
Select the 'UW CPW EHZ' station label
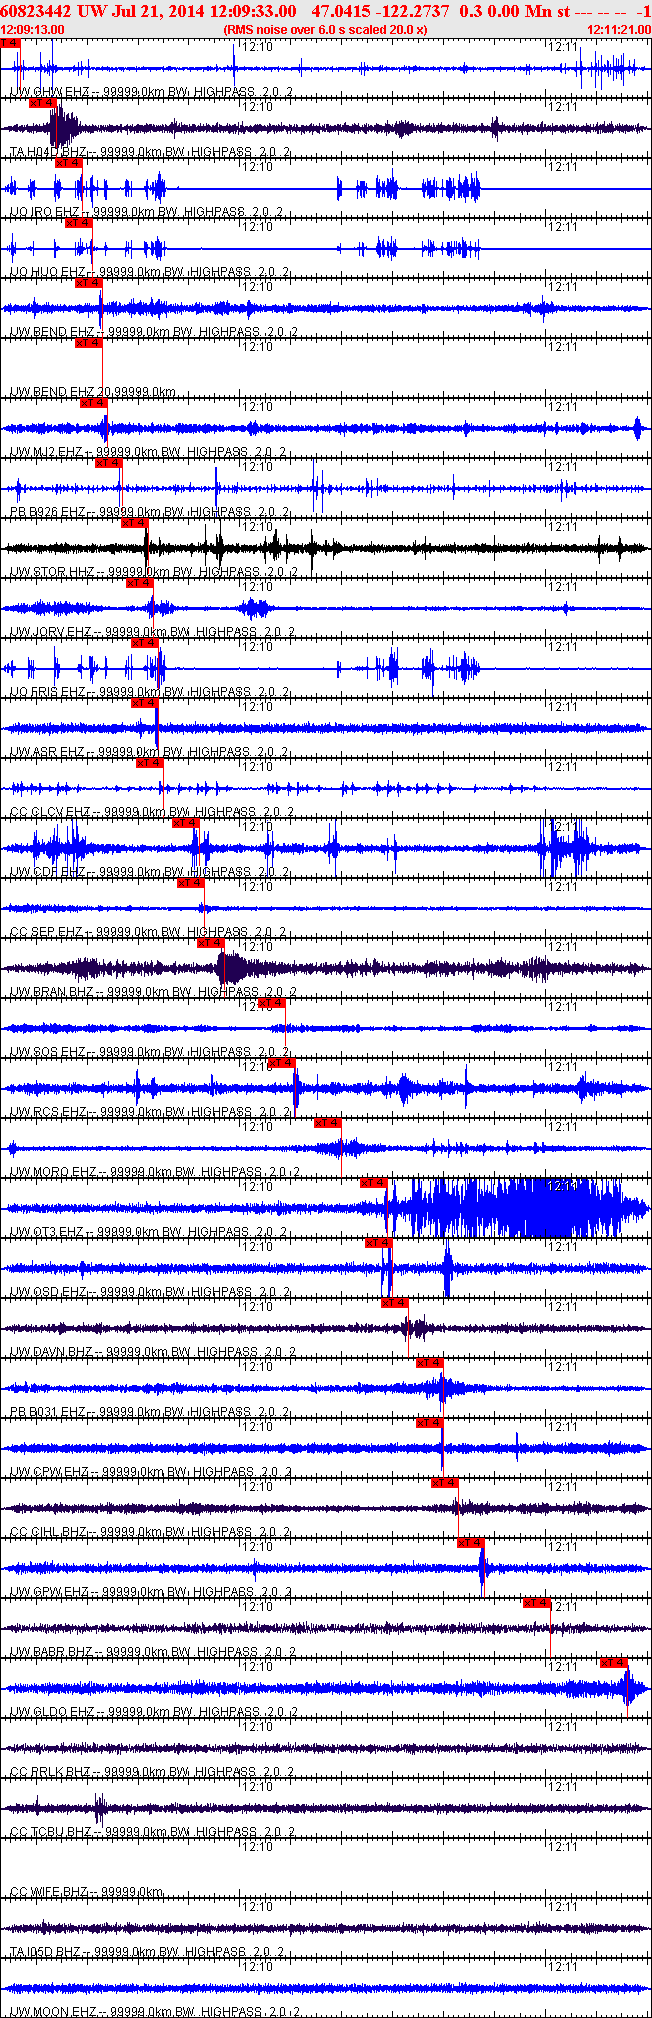(x=150, y=1472)
